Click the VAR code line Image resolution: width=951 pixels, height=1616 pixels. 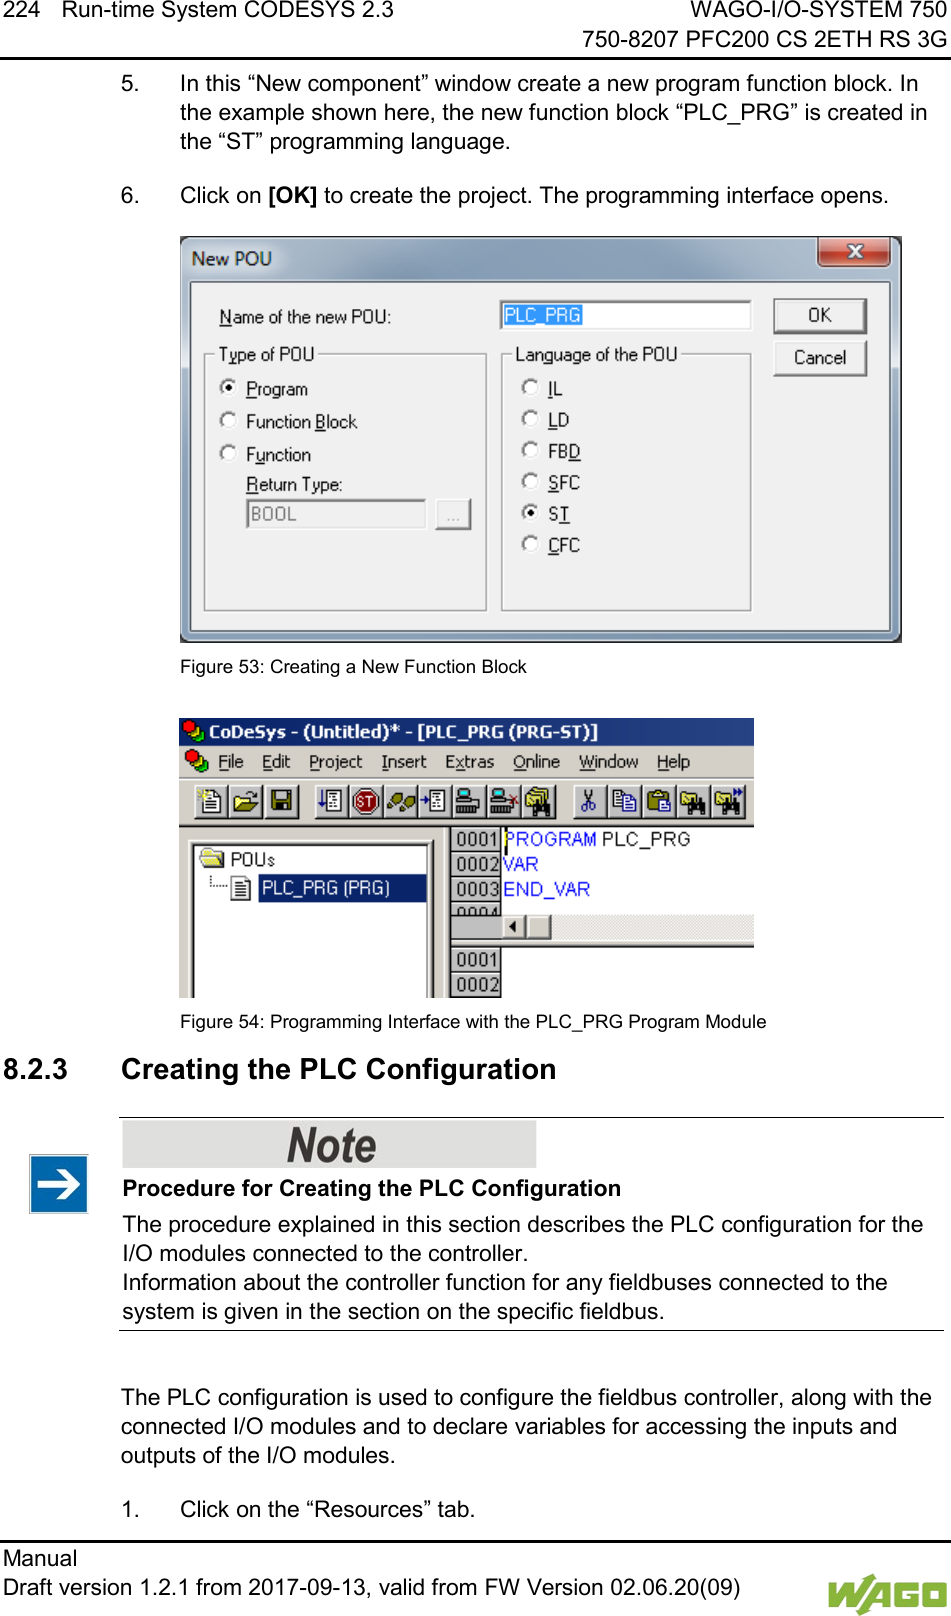point(521,864)
